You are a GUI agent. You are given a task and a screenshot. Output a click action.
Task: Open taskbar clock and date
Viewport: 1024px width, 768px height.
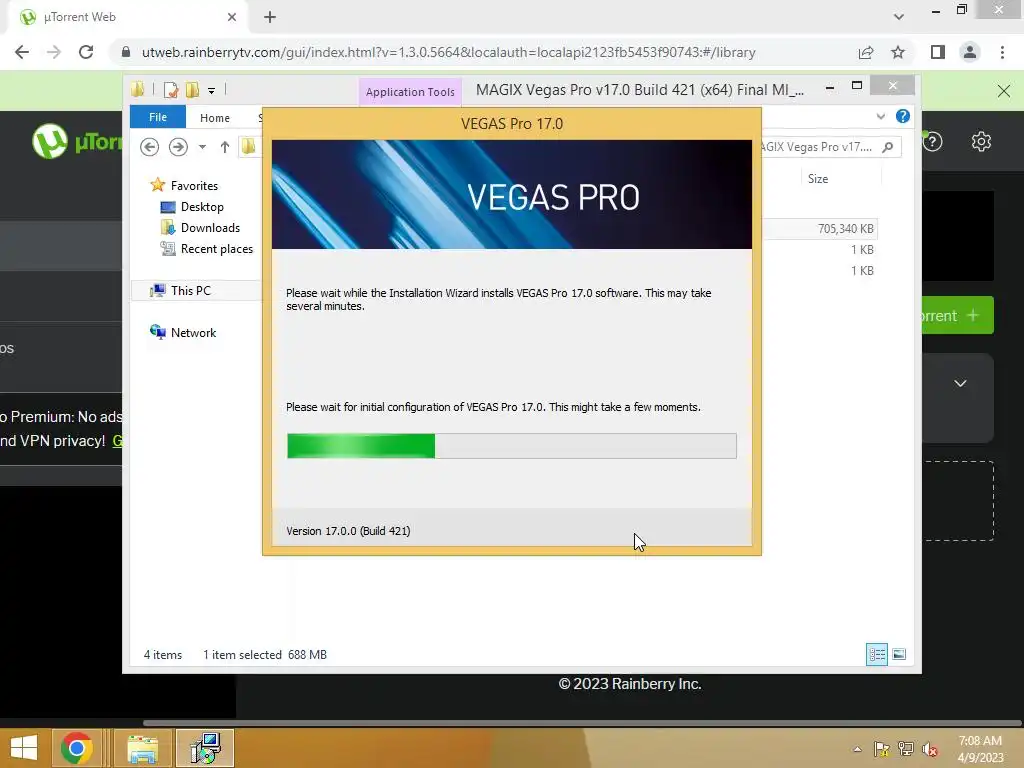point(980,749)
